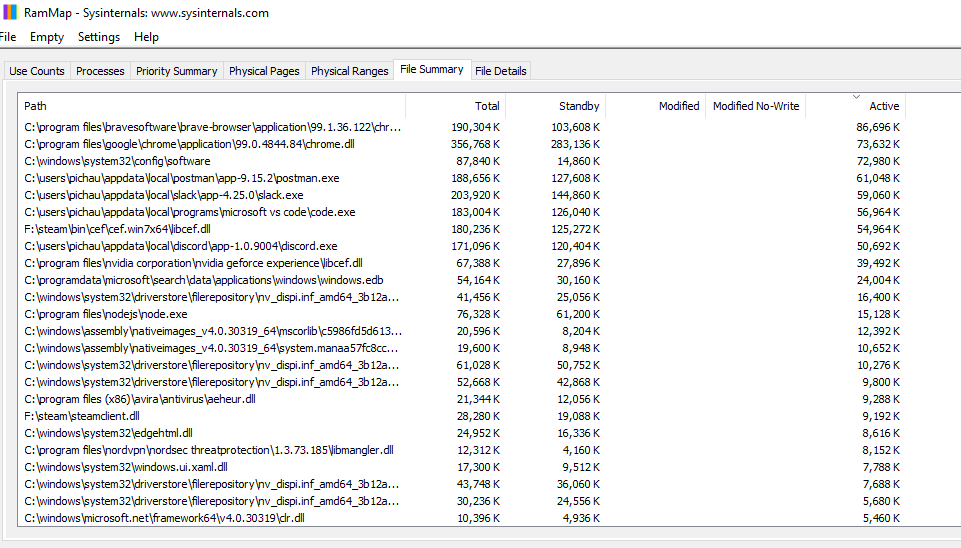Click the 43,748 K total value
Screen dimensions: 961x548
click(x=478, y=484)
